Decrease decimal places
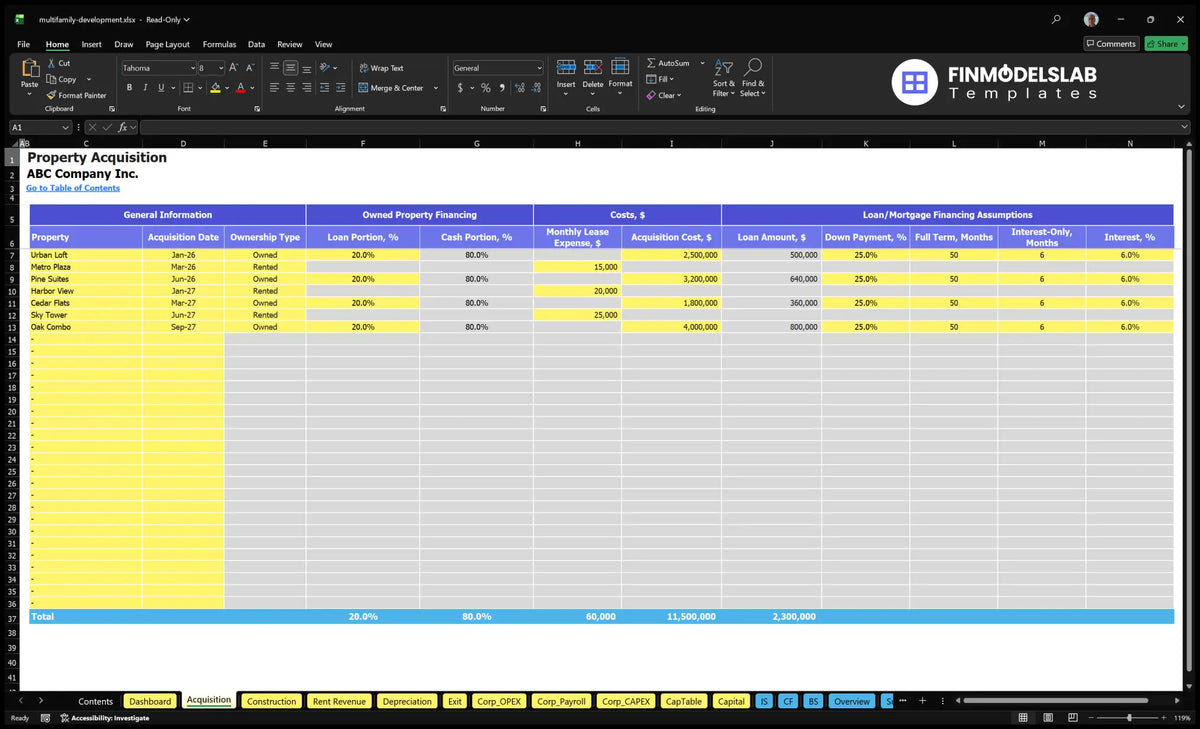 [x=536, y=88]
